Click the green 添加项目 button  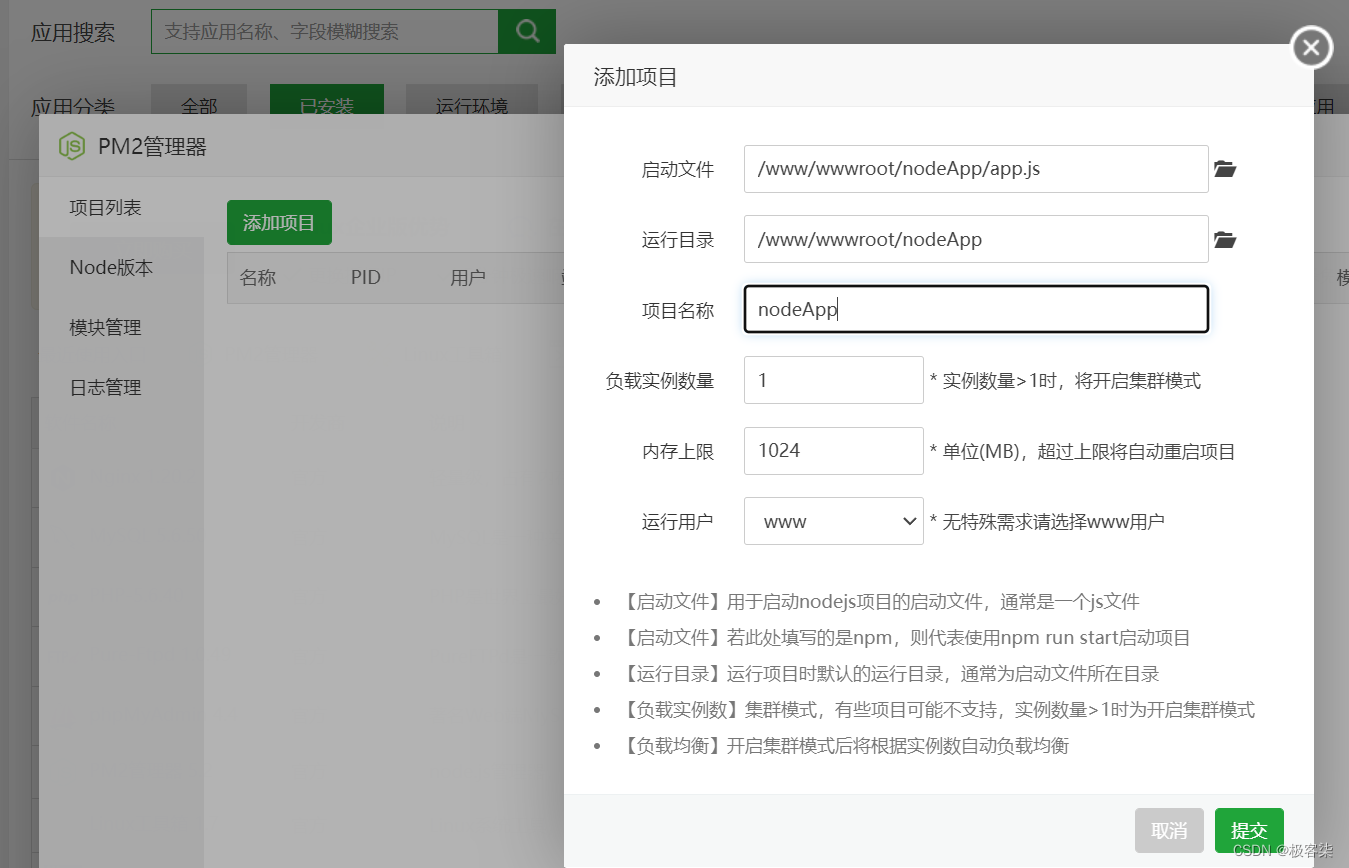(279, 222)
